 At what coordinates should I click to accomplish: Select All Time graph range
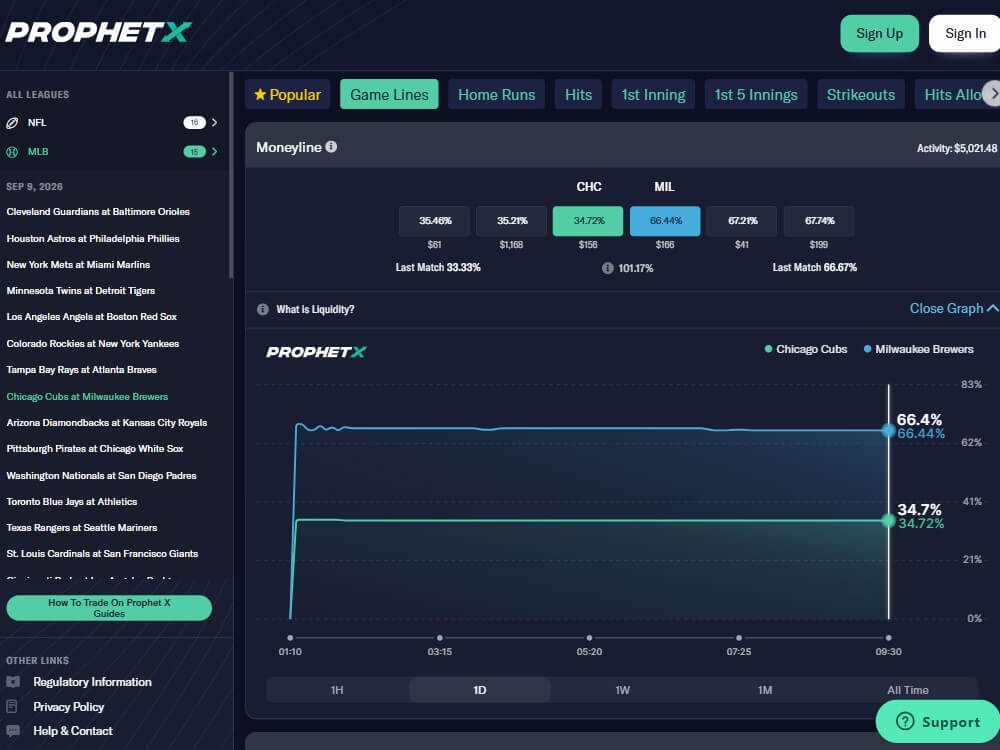point(908,690)
